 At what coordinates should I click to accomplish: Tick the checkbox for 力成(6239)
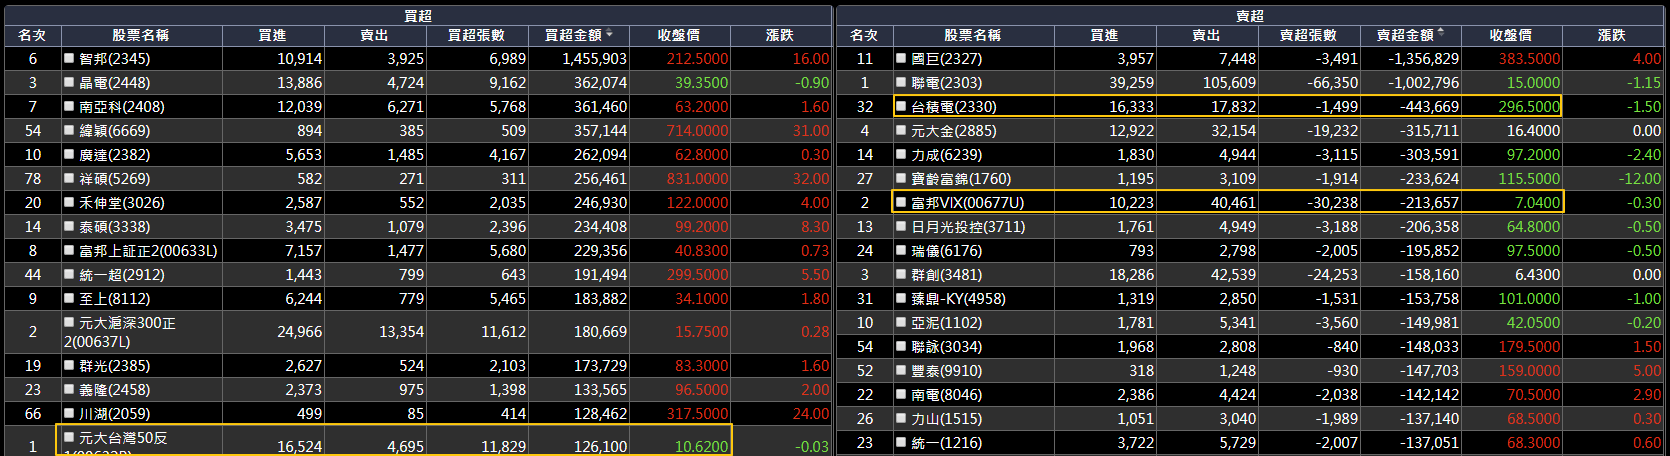901,155
